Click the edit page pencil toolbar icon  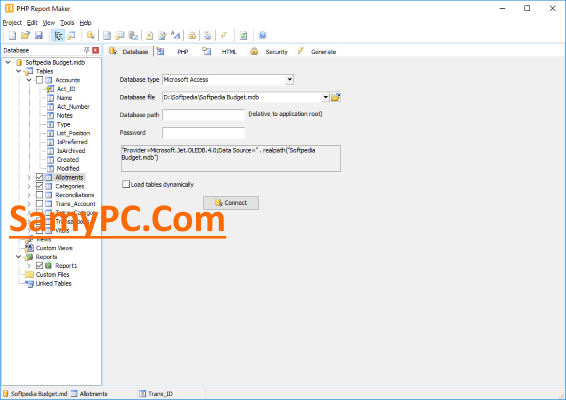(x=162, y=35)
